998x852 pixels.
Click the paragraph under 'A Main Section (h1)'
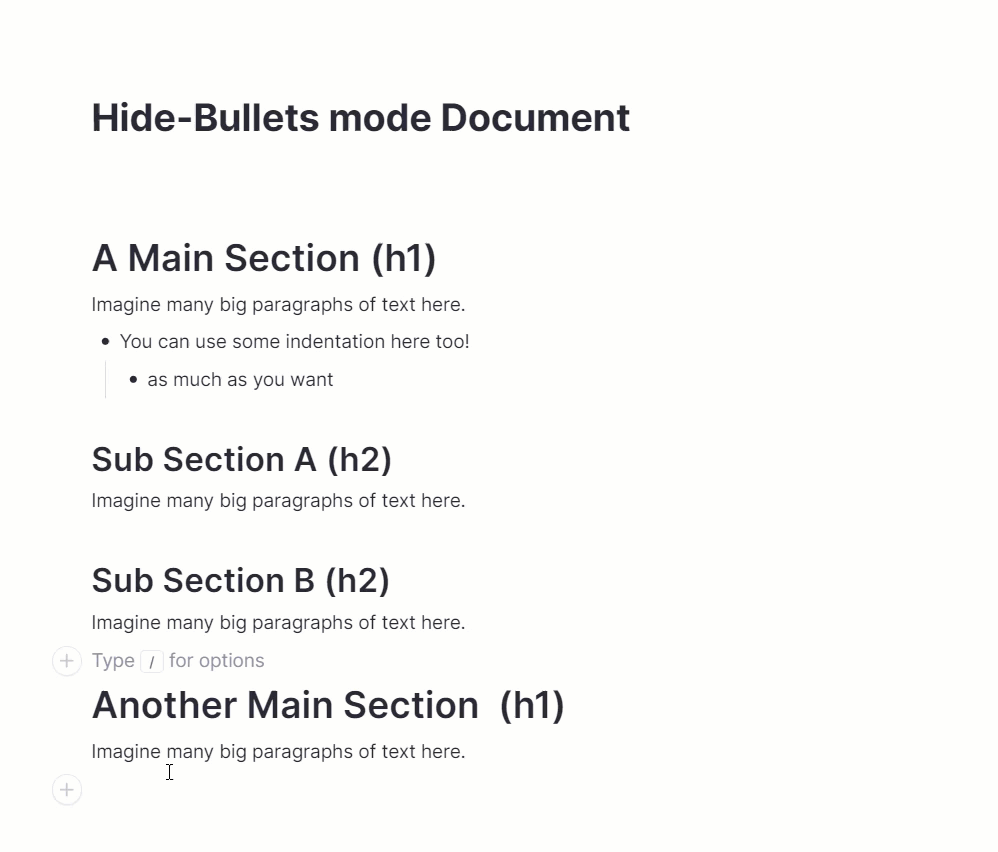click(278, 305)
